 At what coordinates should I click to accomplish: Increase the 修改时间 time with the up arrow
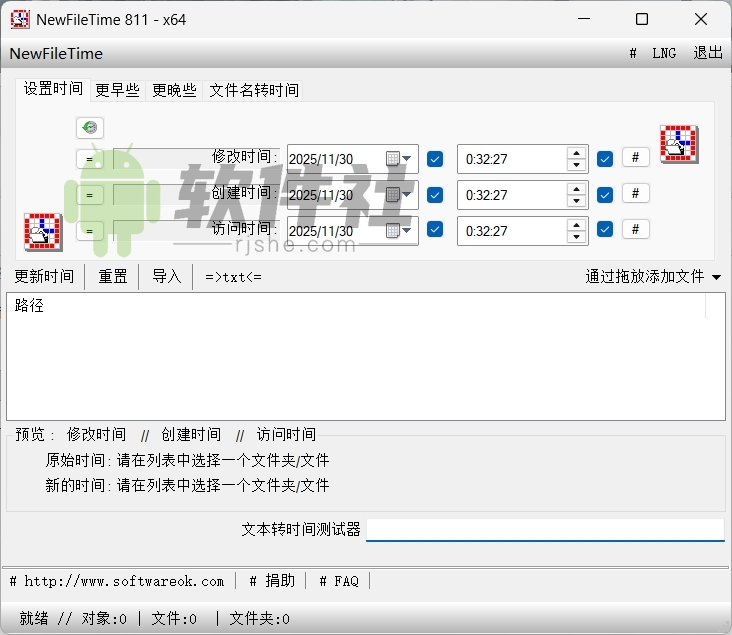click(577, 153)
